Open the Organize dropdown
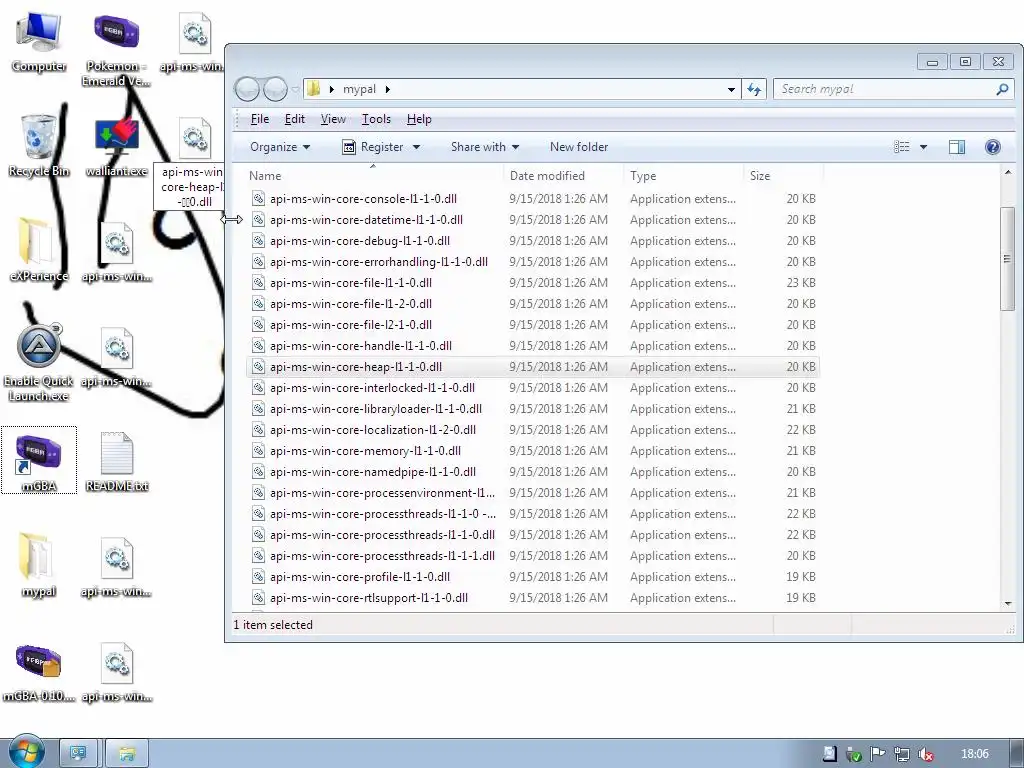 tap(280, 147)
